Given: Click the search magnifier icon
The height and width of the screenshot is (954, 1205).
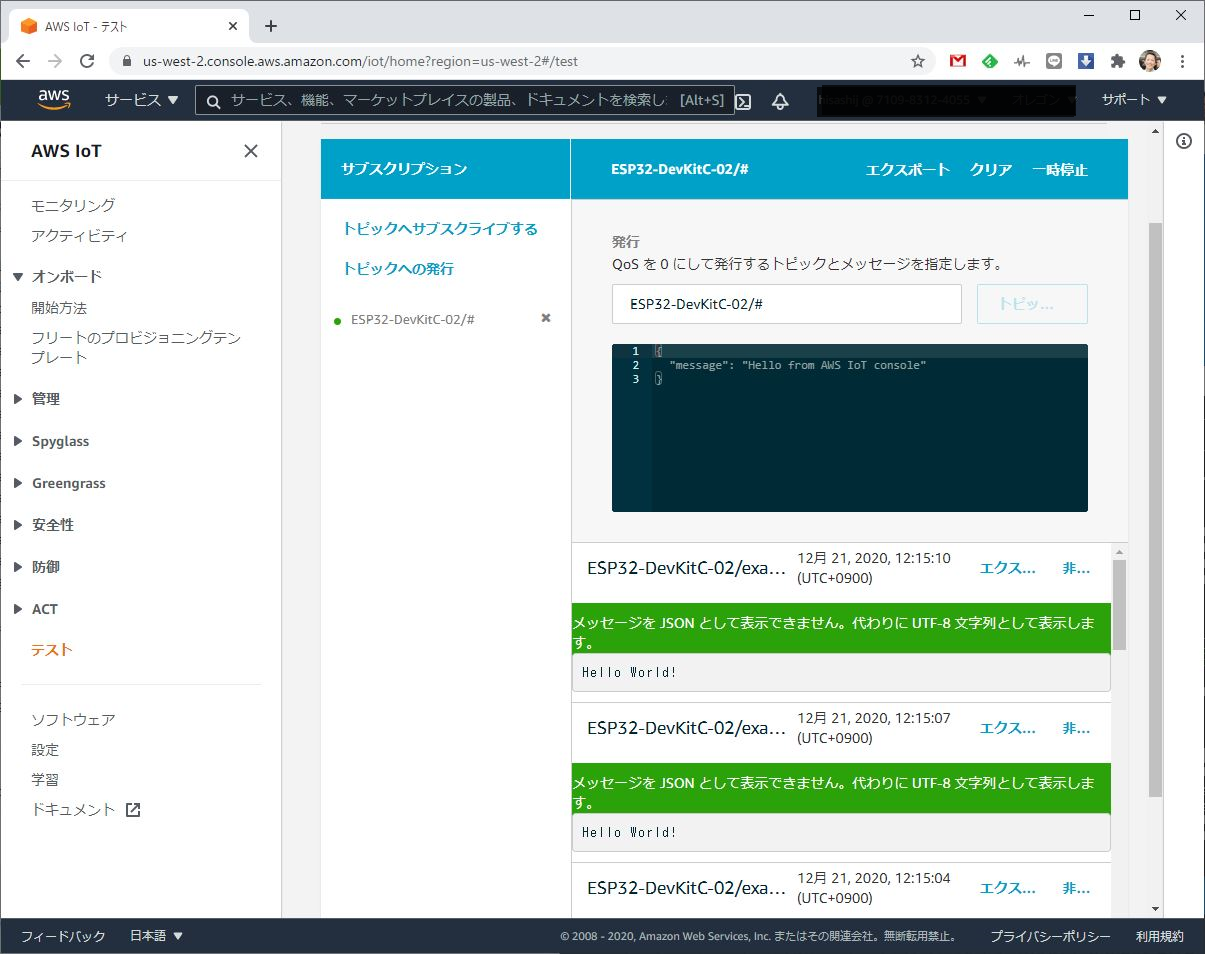Looking at the screenshot, I should tap(213, 101).
